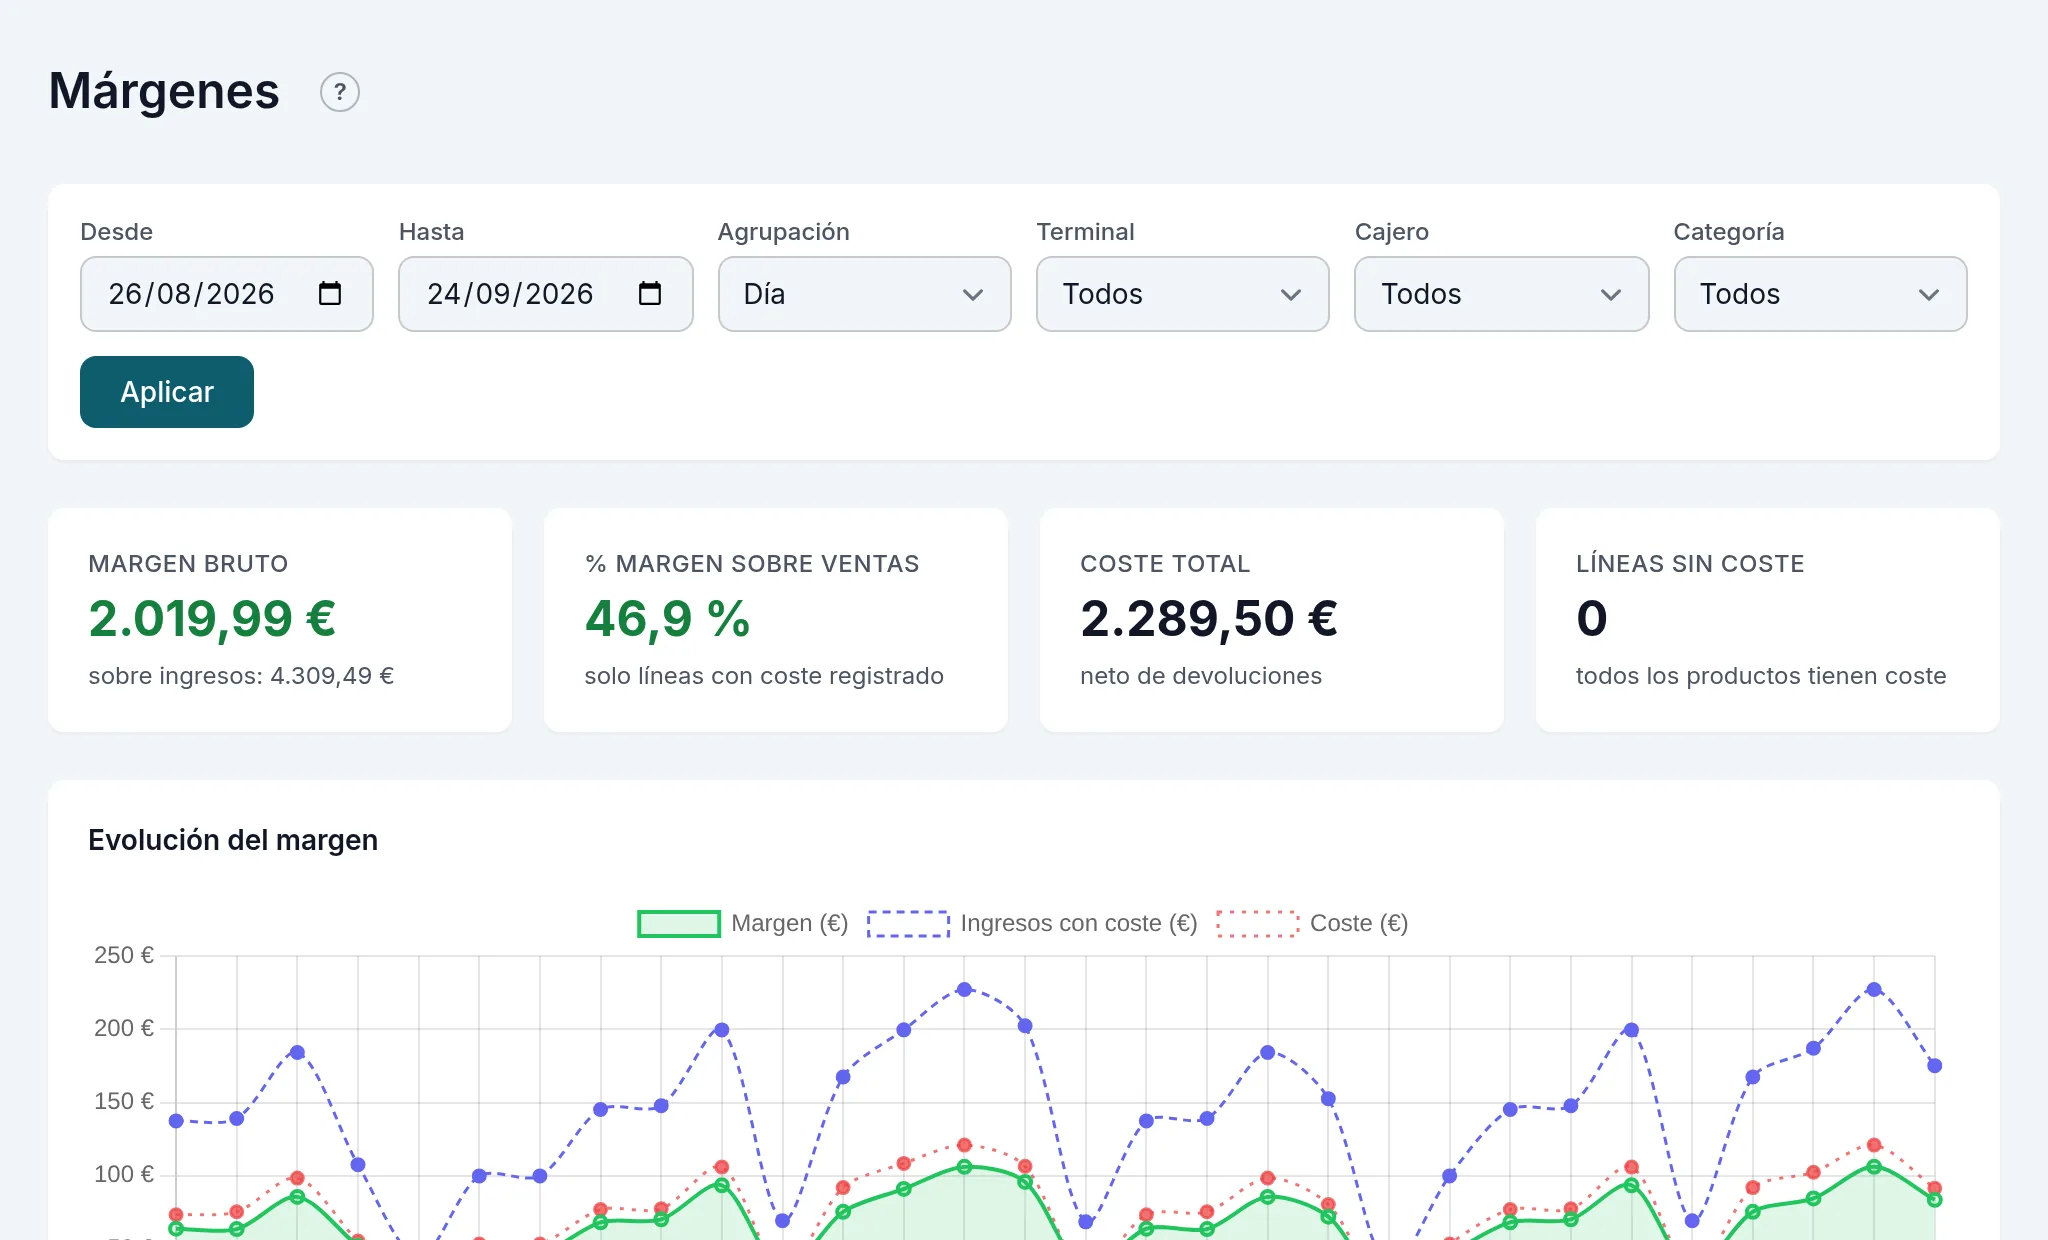The width and height of the screenshot is (2048, 1240).
Task: Click the 250 € axis label
Action: 124,955
